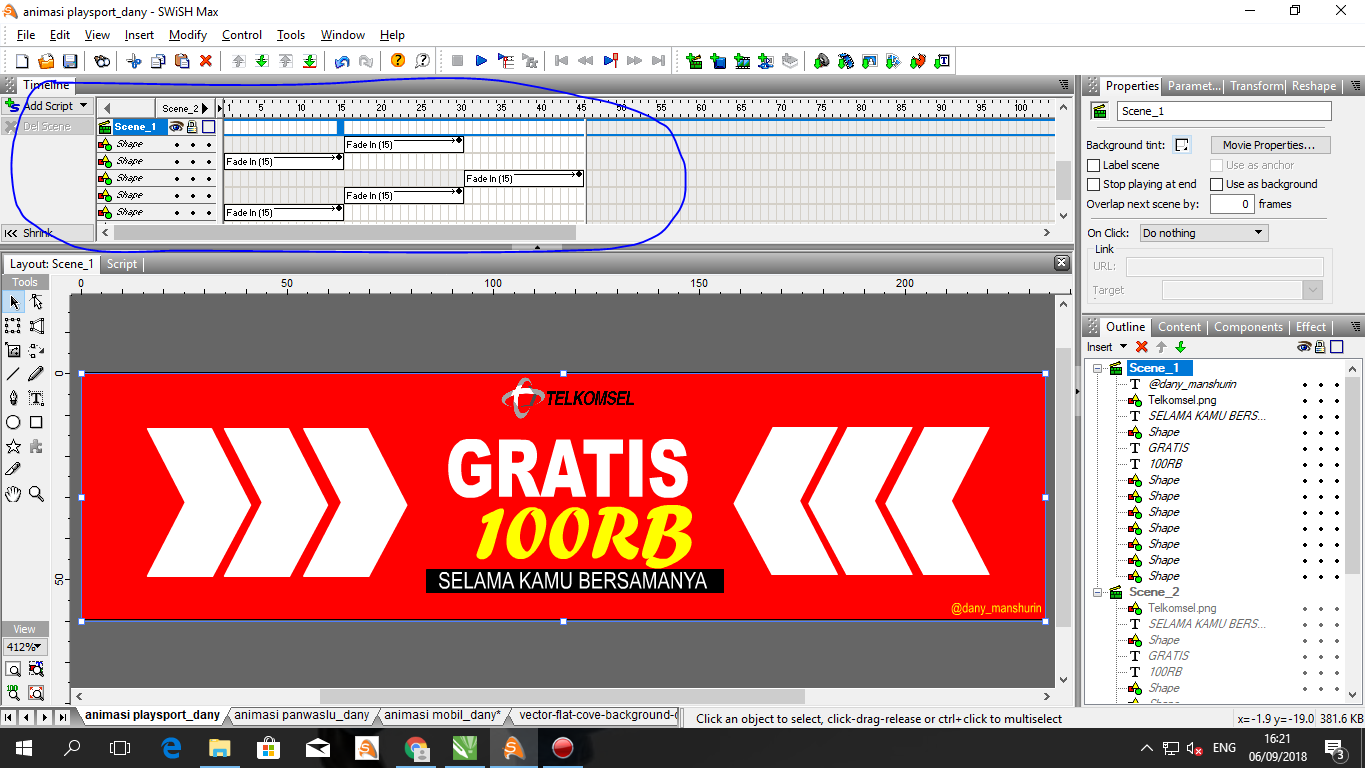Click the red X delete icon in Outline
Viewport: 1365px width, 768px height.
1142,347
